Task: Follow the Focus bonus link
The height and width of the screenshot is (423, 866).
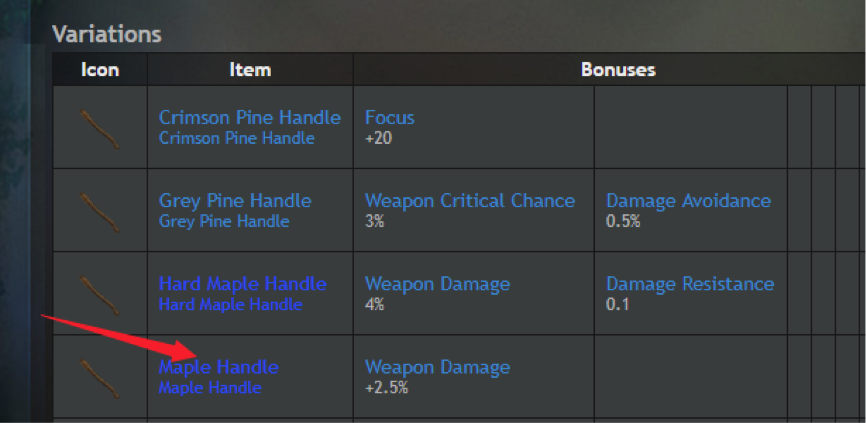Action: pyautogui.click(x=389, y=118)
